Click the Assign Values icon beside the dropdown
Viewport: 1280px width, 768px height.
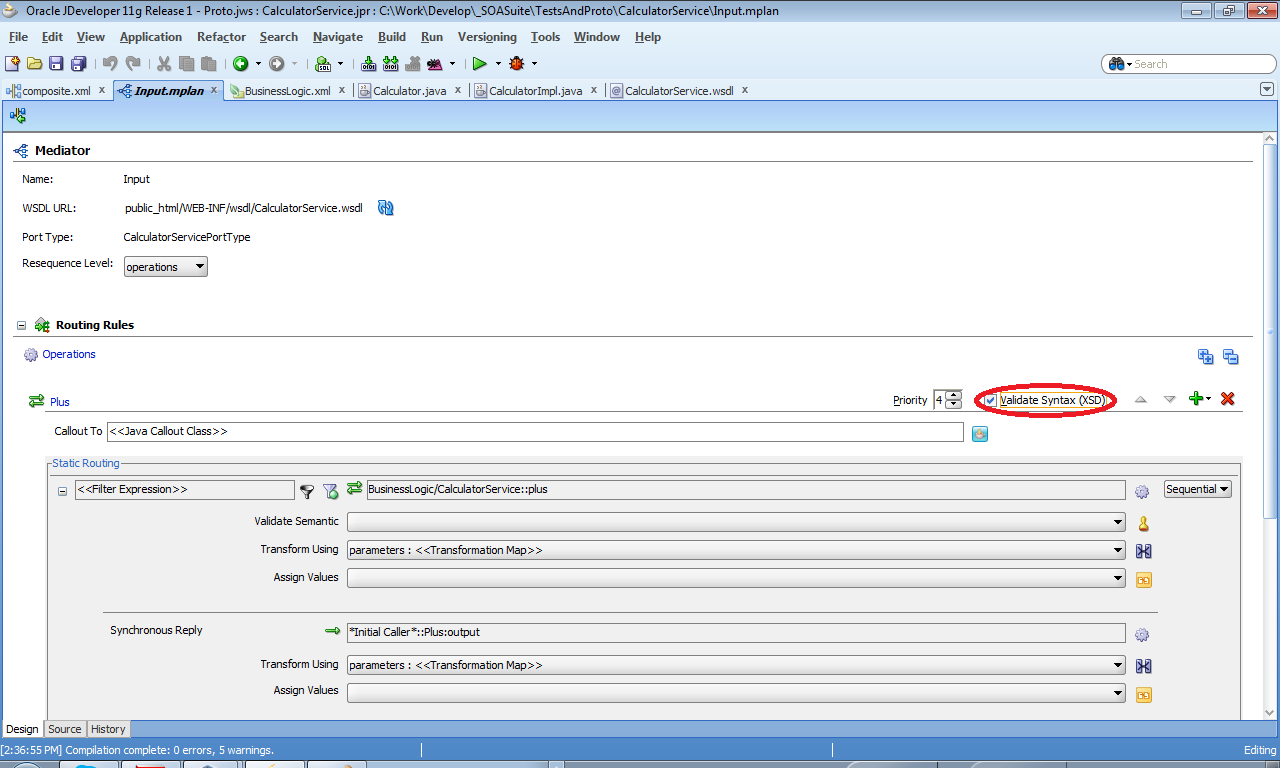1143,579
